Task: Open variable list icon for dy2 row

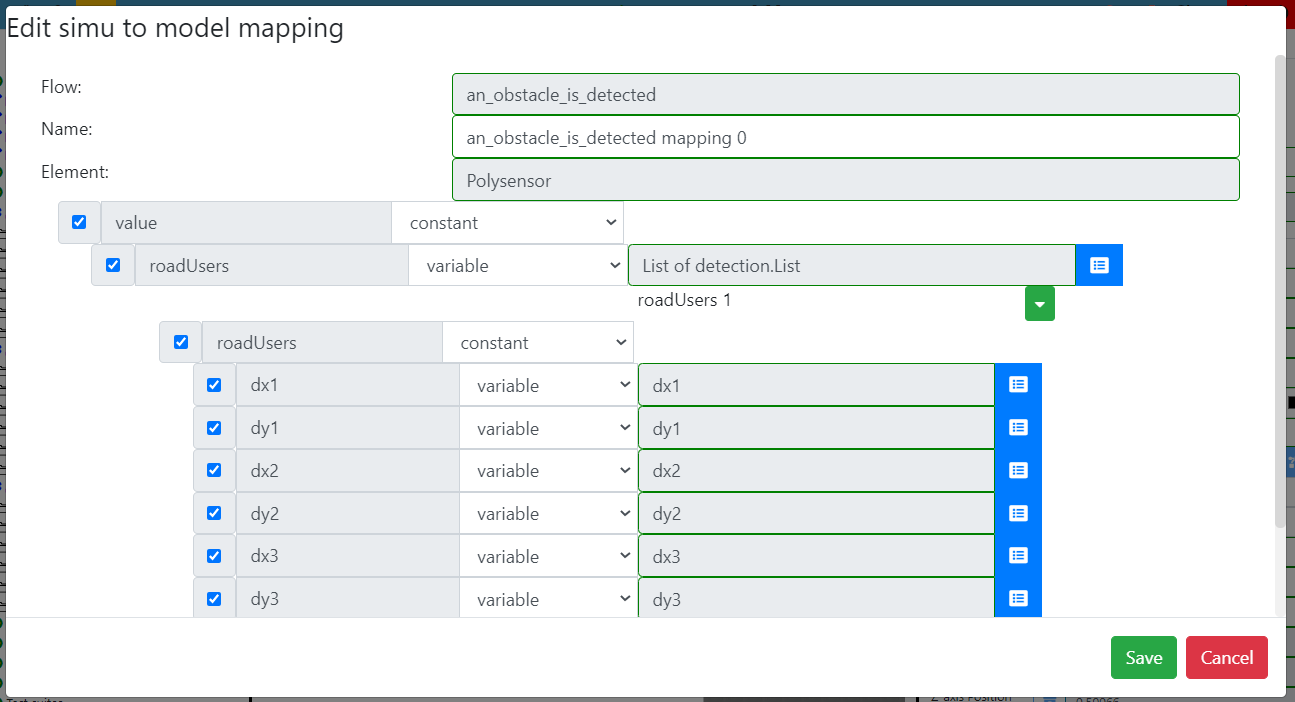Action: pos(1018,513)
